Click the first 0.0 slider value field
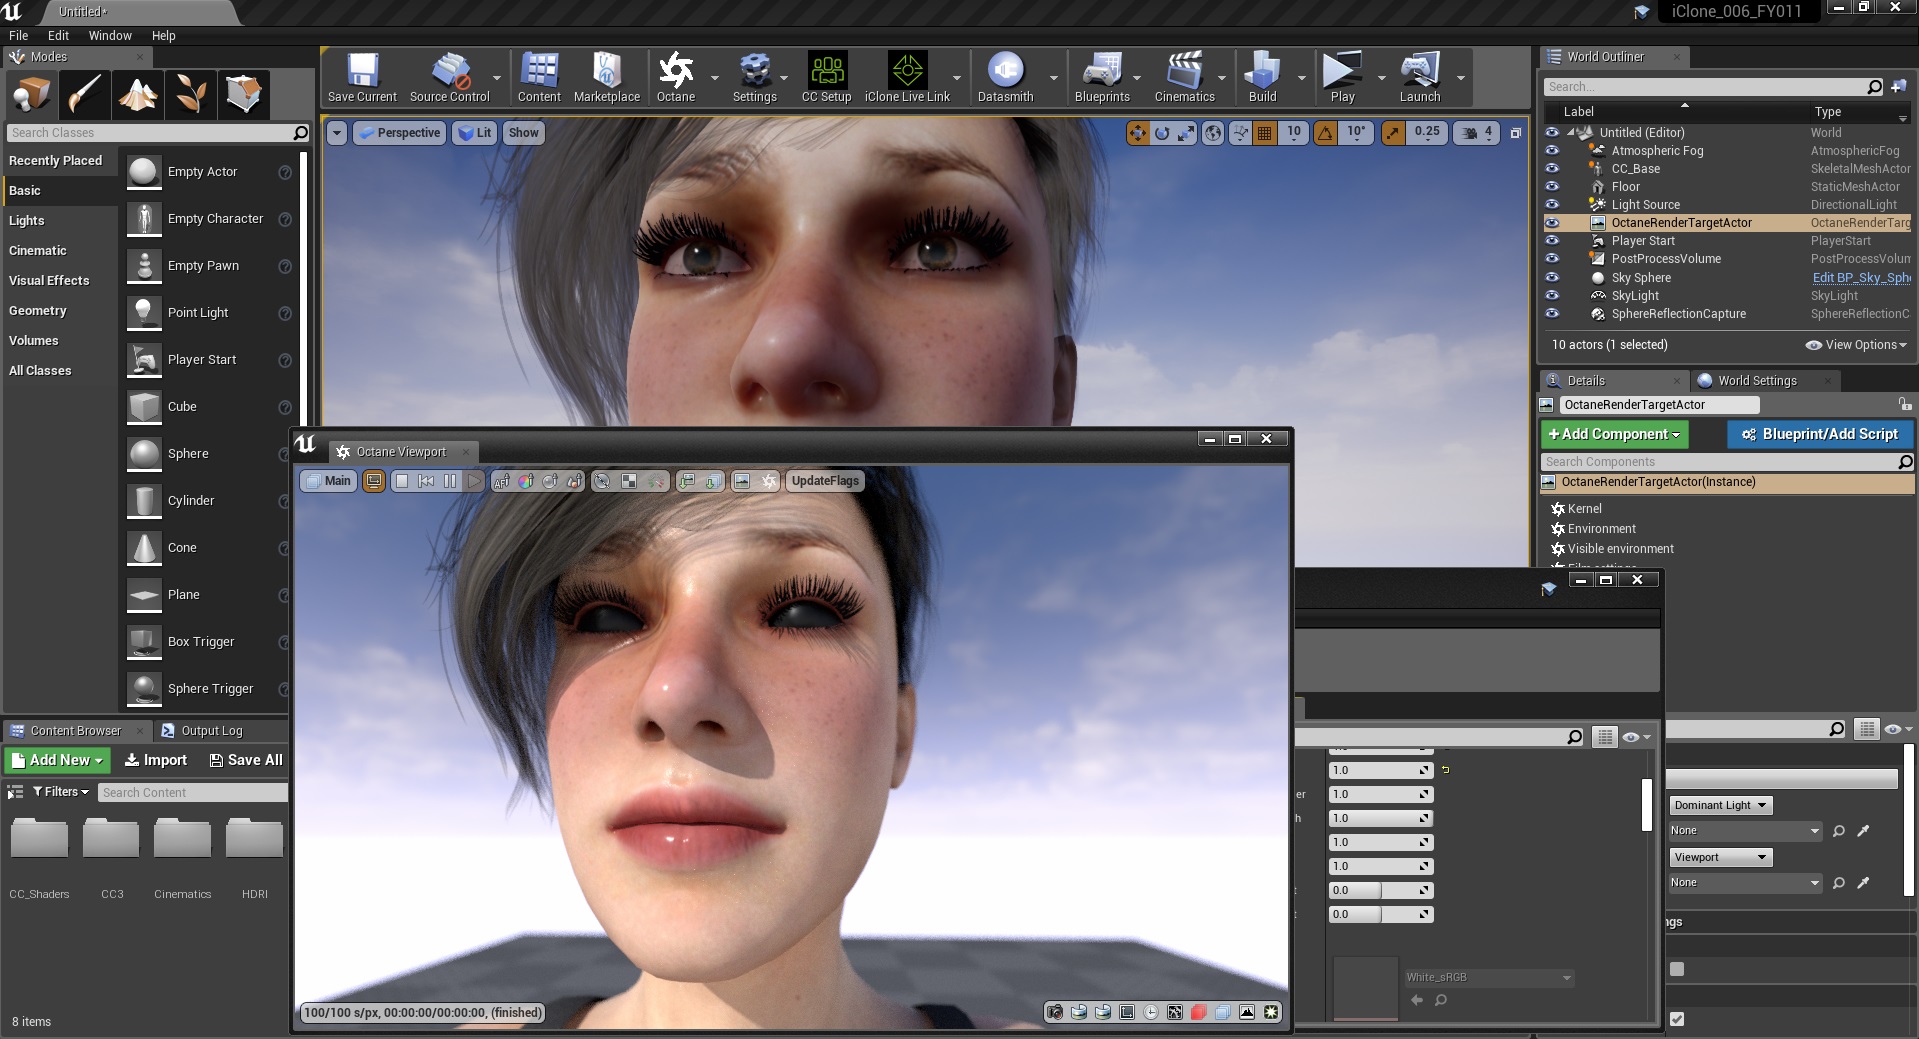Screen dimensions: 1919x1039 coord(1380,890)
